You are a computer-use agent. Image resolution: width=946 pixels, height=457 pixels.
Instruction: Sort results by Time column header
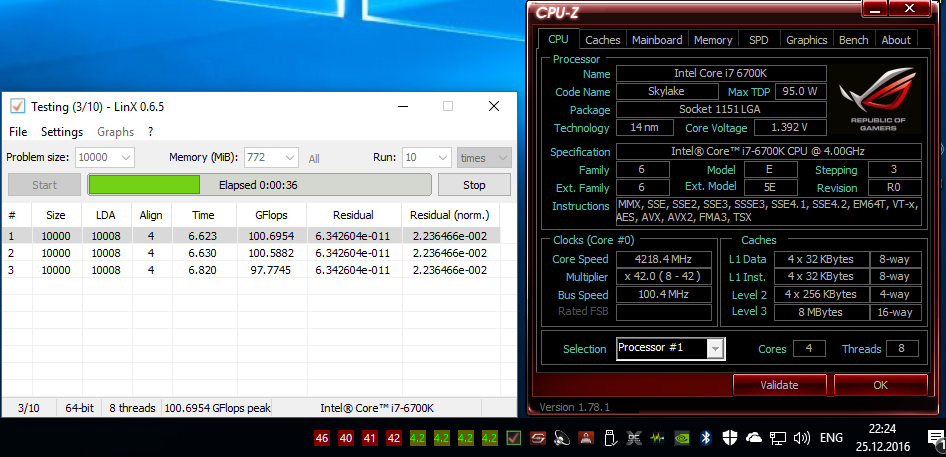coord(203,215)
